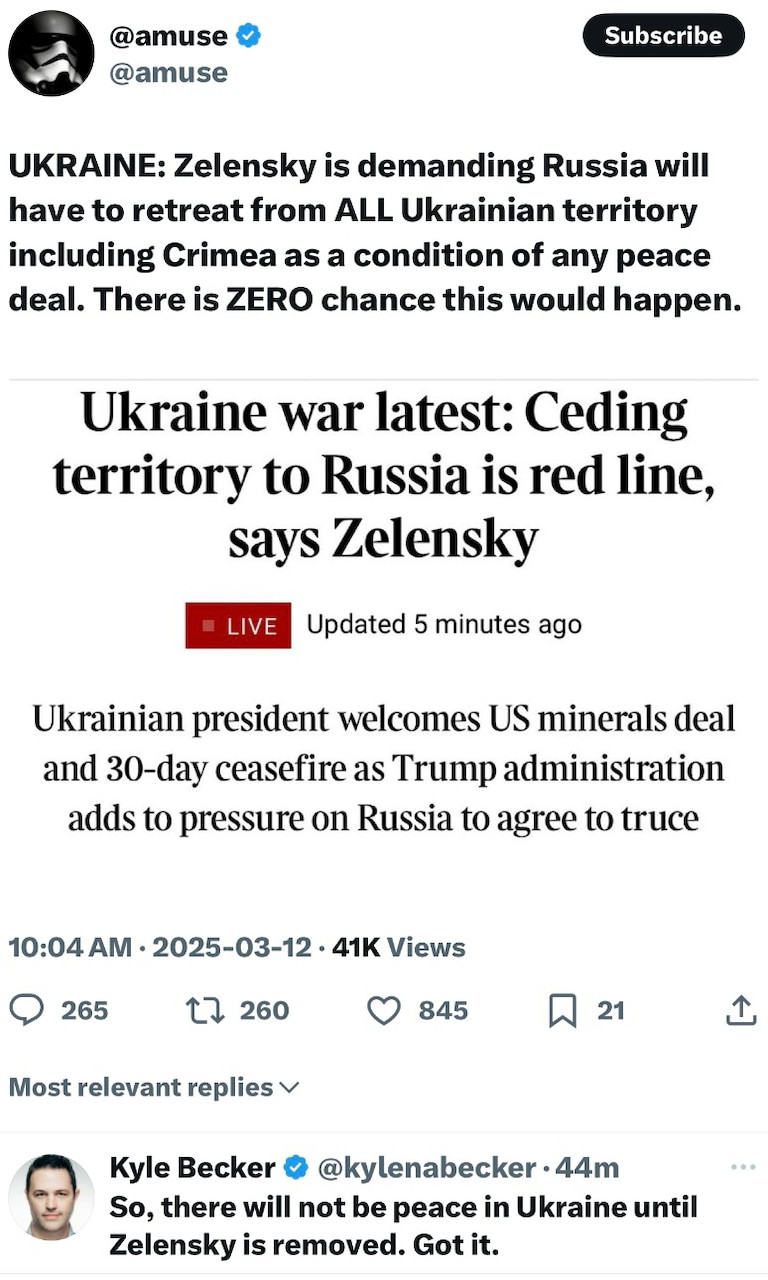768x1280 pixels.
Task: Tap the share upload icon
Action: [x=740, y=1011]
